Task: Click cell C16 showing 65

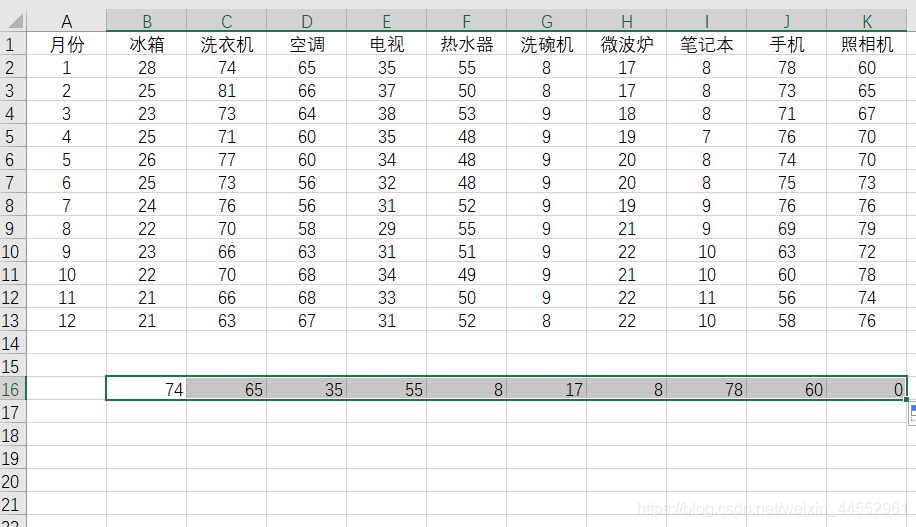Action: (227, 390)
